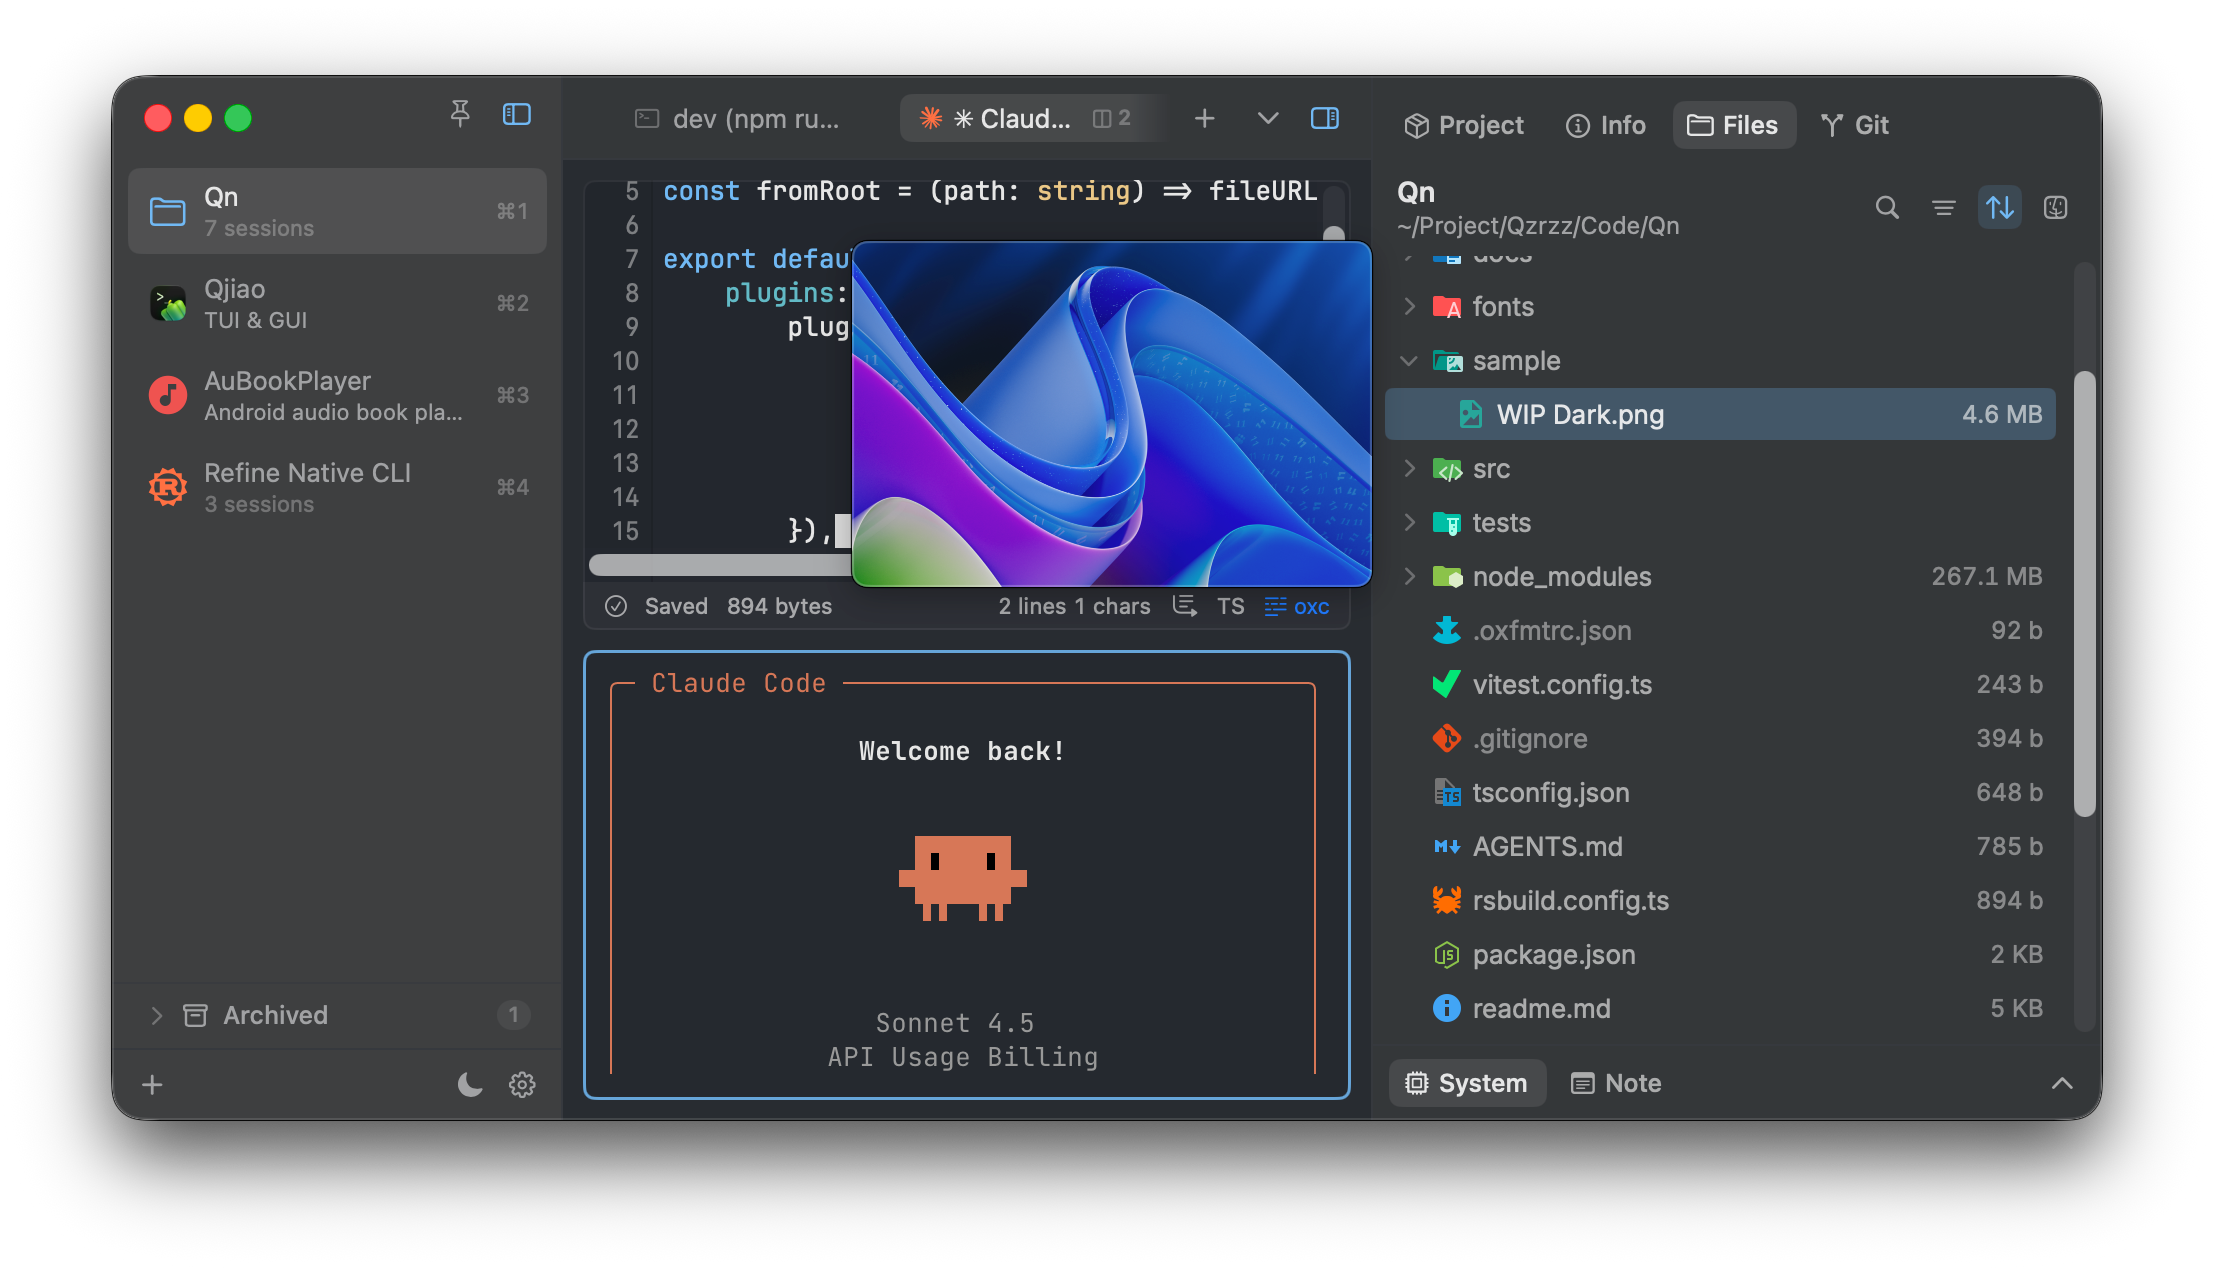The height and width of the screenshot is (1268, 2214).
Task: Collapse the sample folder
Action: [1409, 360]
